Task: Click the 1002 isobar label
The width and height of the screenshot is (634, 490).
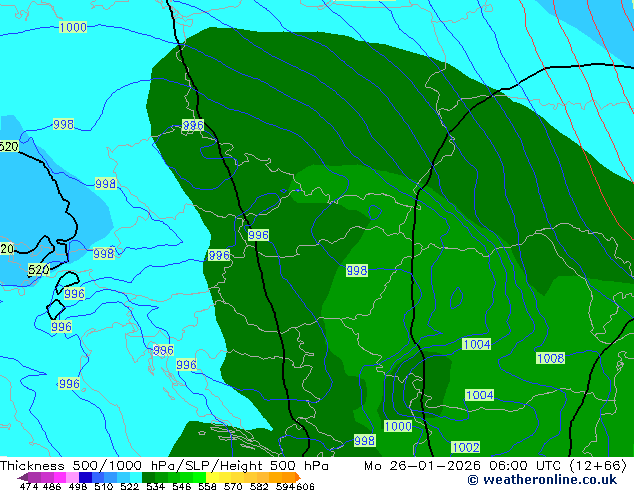Action: pos(466,448)
